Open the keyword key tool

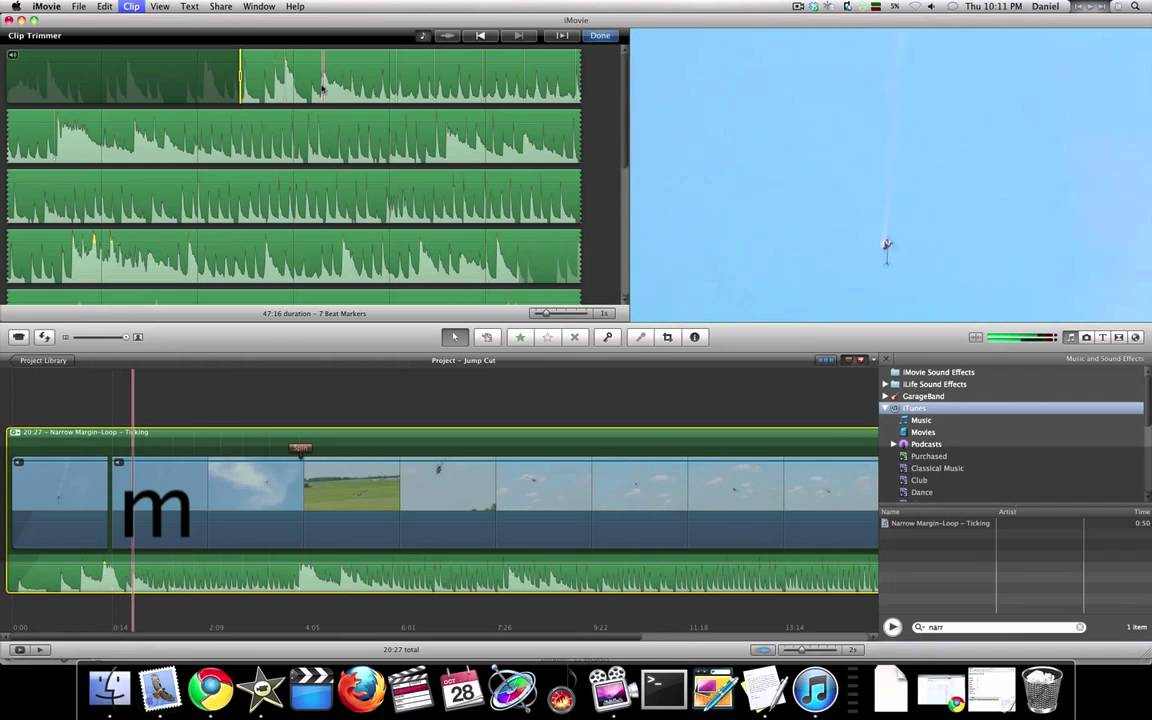[x=608, y=337]
